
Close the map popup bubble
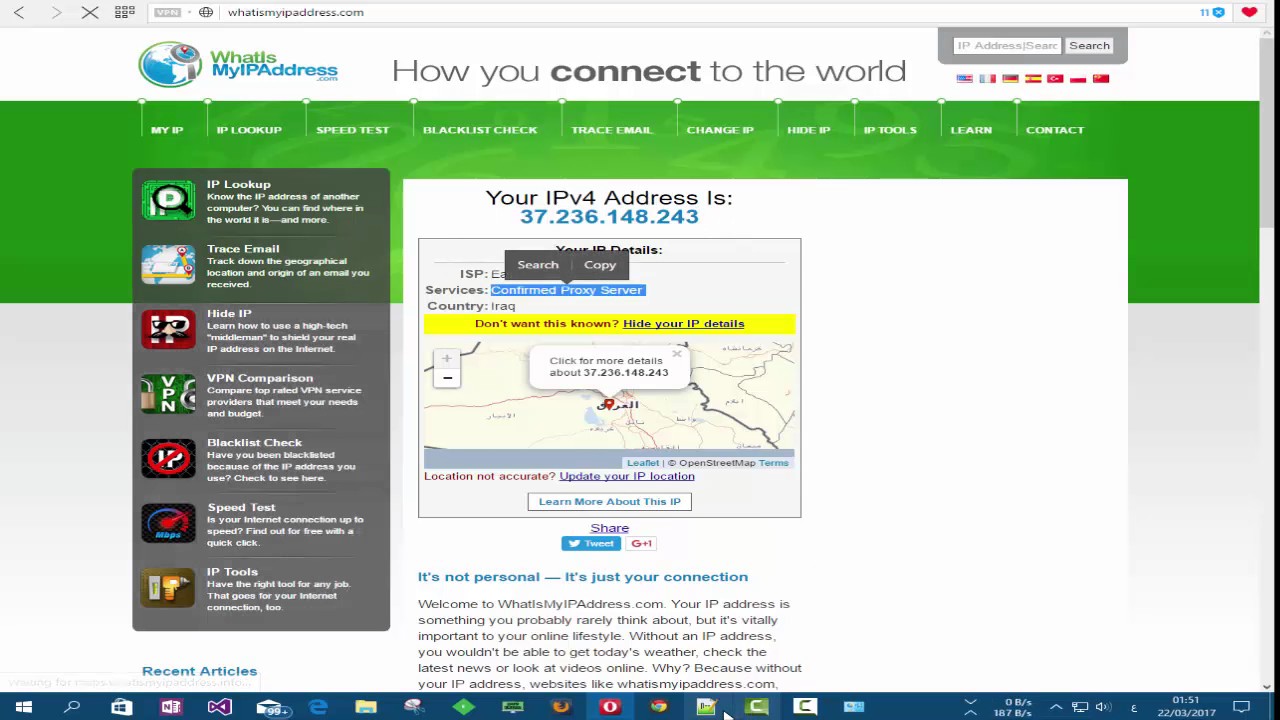tap(677, 354)
